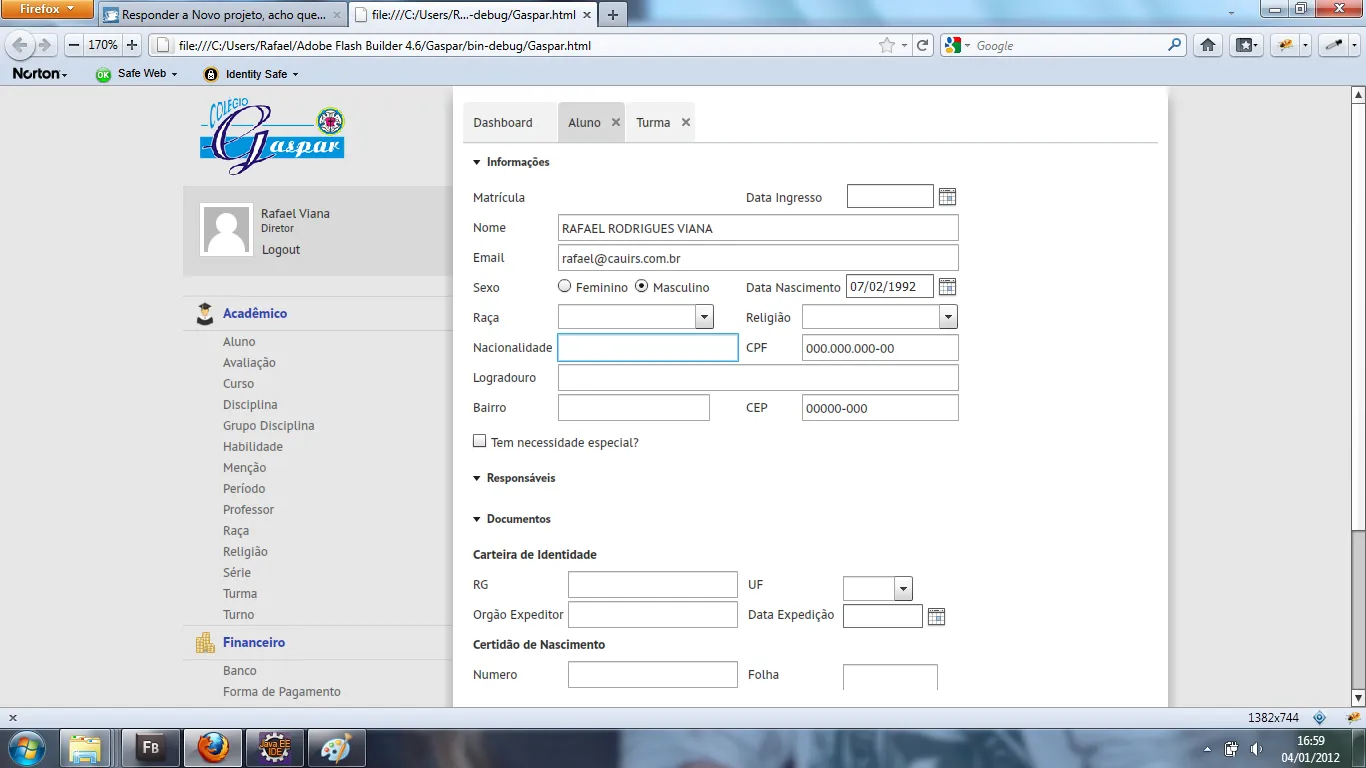Click the blue diamond icon in the status bar

(x=1319, y=718)
